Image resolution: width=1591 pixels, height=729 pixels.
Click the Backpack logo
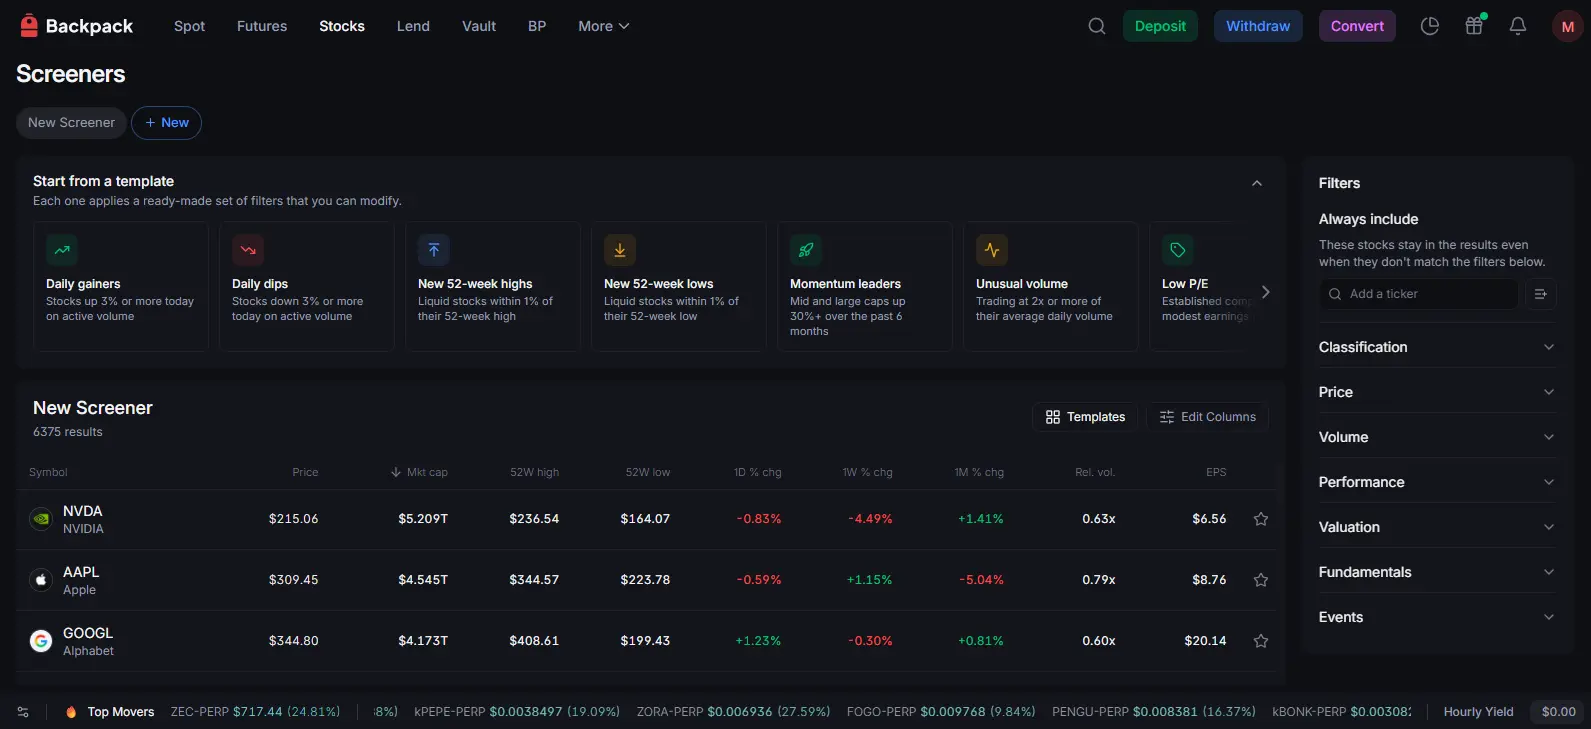tap(76, 26)
